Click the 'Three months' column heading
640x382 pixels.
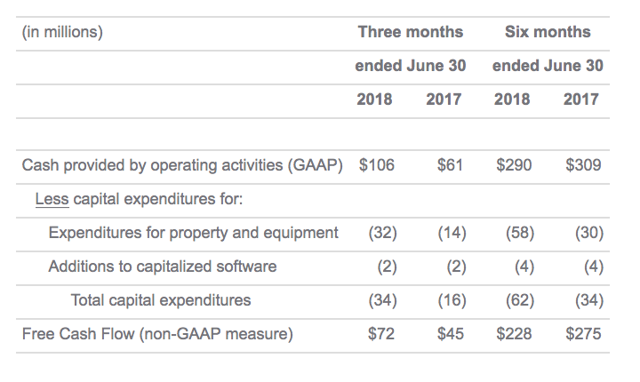click(x=410, y=32)
